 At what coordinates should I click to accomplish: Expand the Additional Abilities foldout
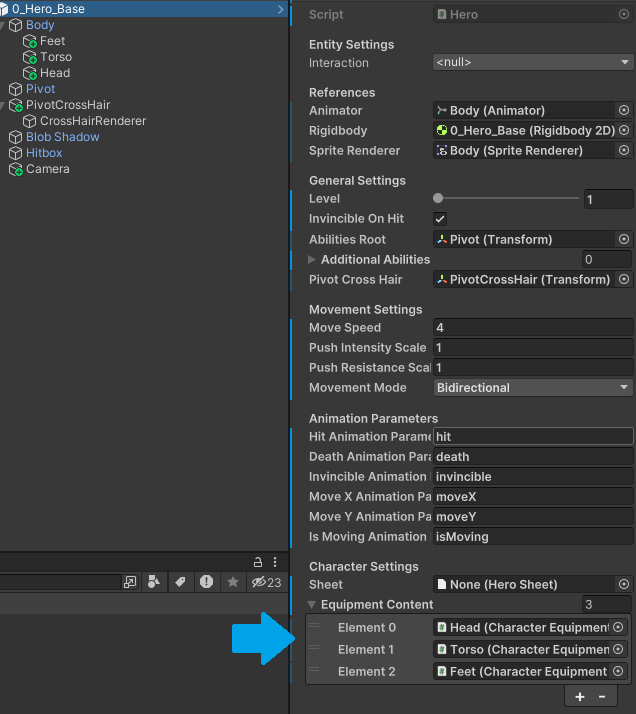(312, 260)
